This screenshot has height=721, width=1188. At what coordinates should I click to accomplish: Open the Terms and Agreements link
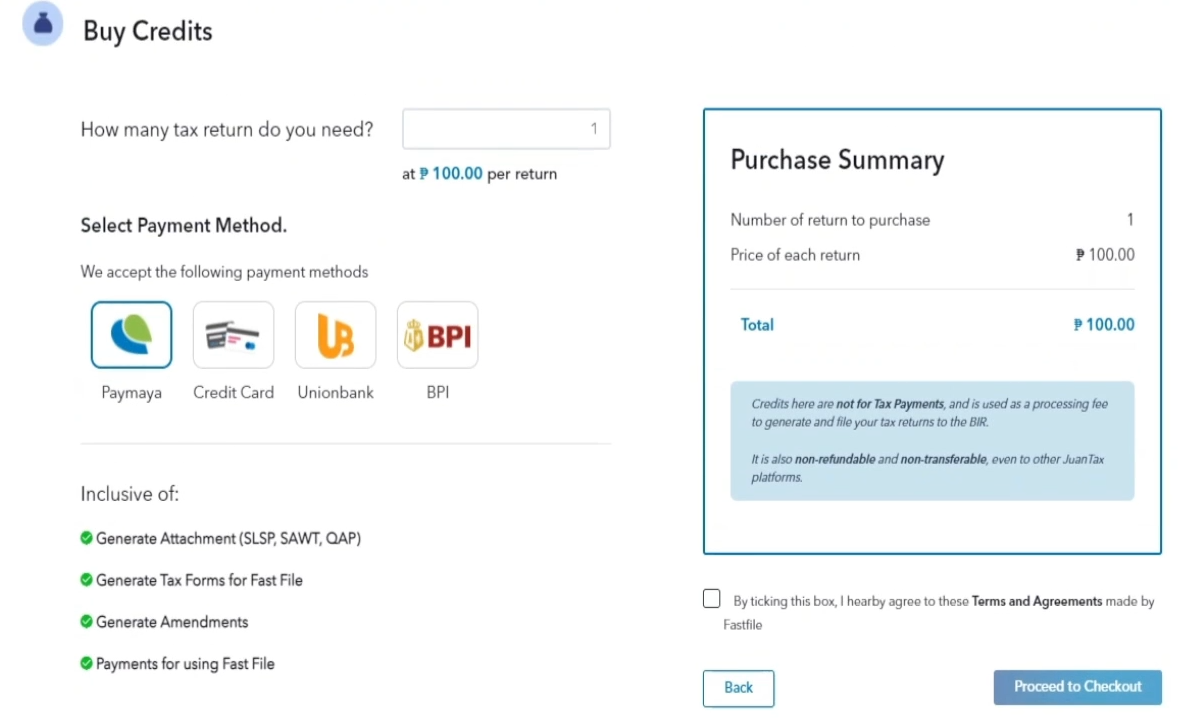click(1037, 602)
